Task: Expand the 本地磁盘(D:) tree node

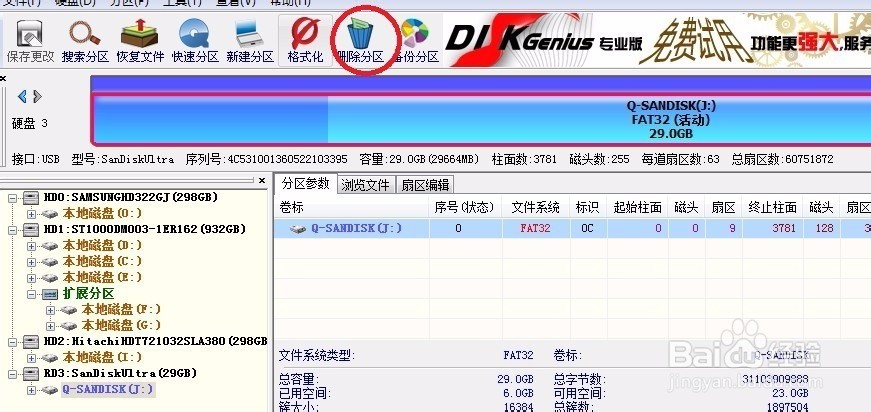Action: 31,246
